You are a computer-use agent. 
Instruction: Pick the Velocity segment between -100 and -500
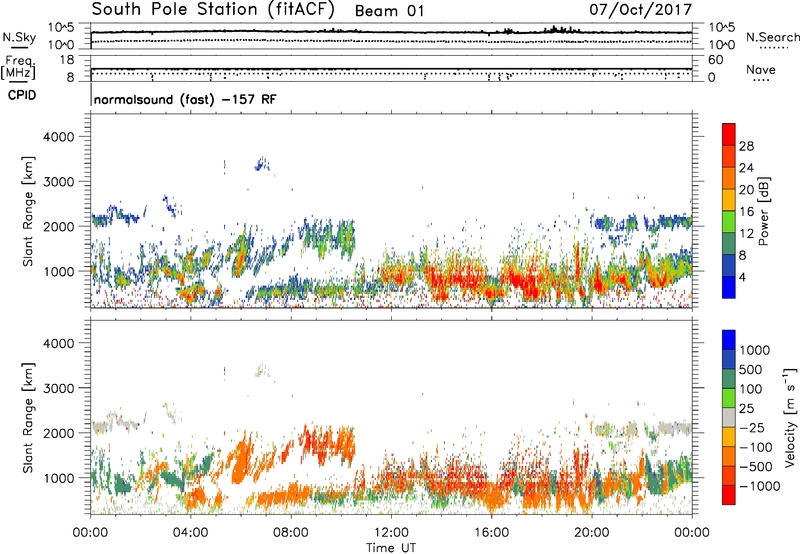[x=729, y=456]
